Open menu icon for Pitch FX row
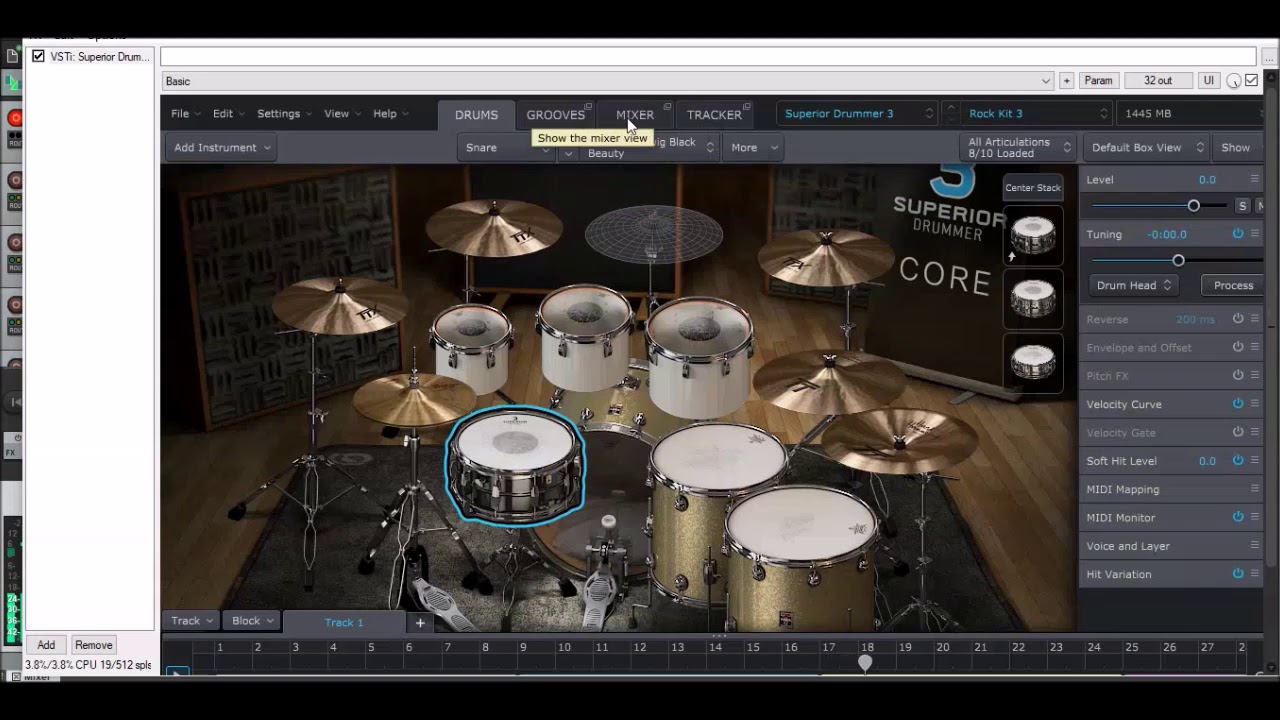The height and width of the screenshot is (720, 1280). tap(1255, 375)
